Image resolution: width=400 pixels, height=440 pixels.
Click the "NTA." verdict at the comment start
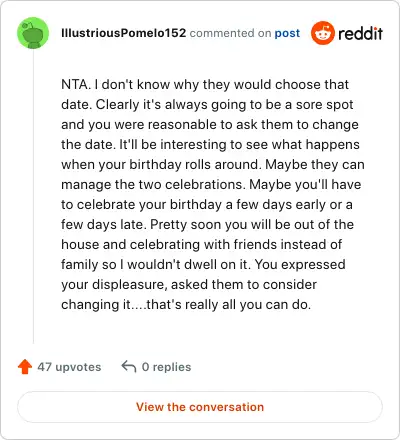(x=76, y=84)
